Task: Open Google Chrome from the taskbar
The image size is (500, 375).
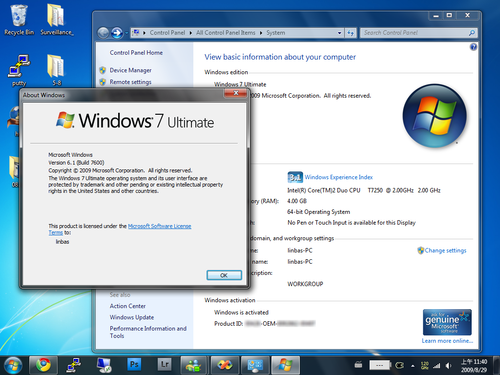Action: [43, 365]
